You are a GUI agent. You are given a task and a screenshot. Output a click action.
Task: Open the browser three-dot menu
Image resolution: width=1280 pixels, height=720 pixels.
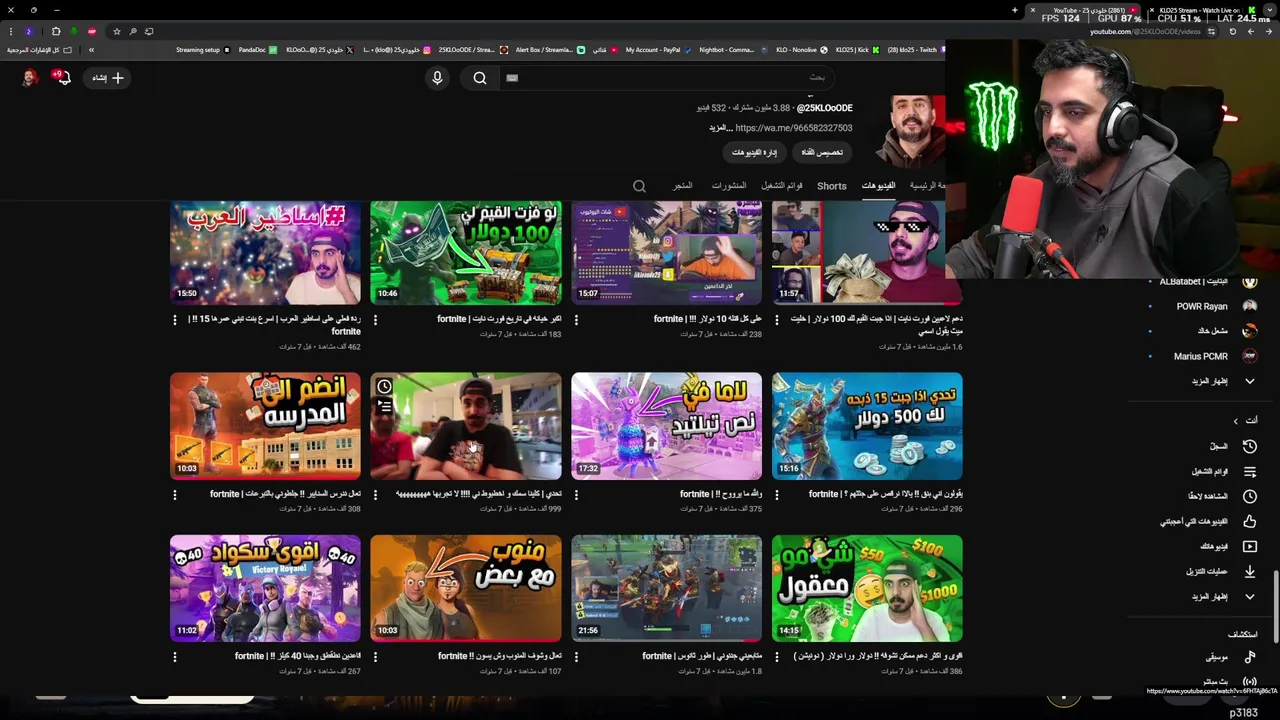tap(10, 31)
